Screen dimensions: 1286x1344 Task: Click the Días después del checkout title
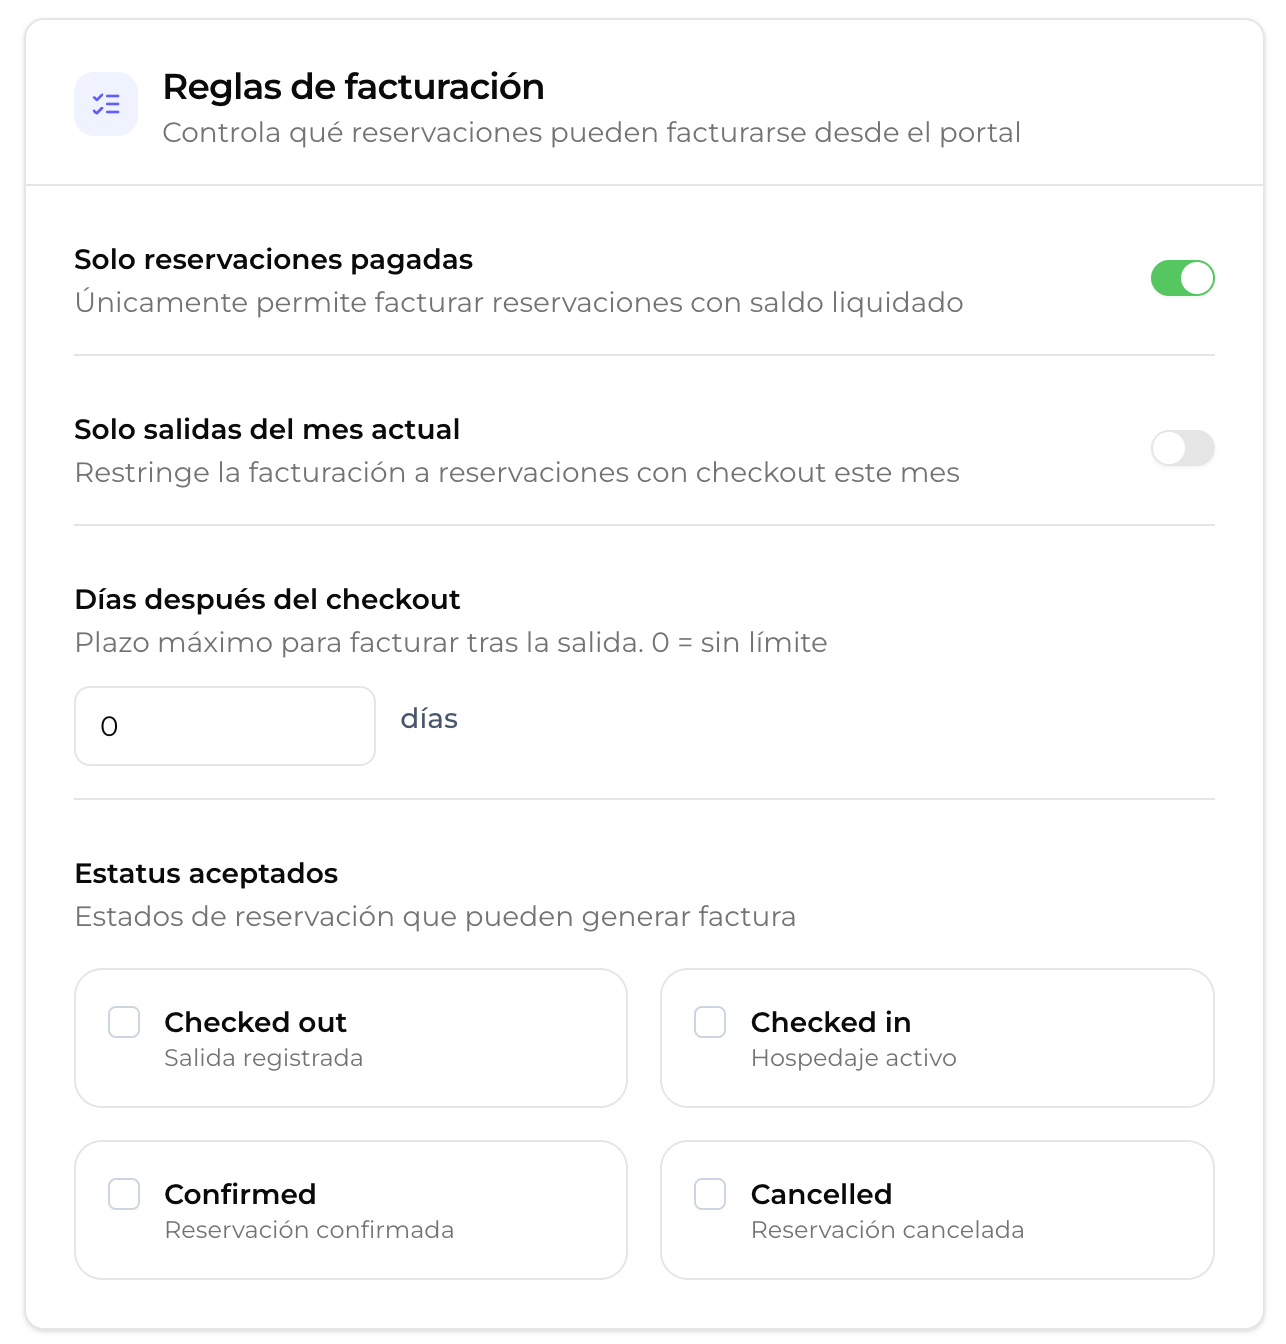(x=268, y=600)
